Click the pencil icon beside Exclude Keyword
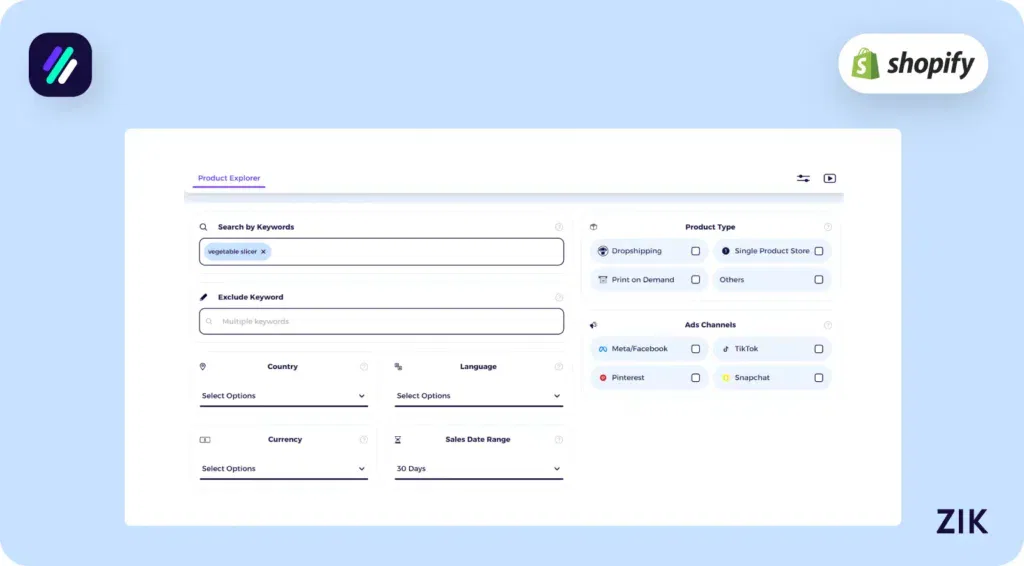 pos(203,297)
